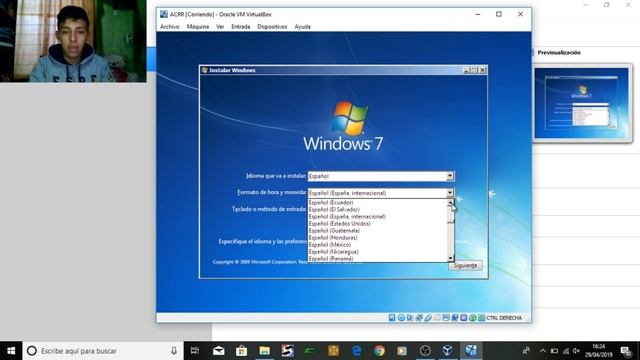Click the shared folders icon in VM status bar
This screenshot has height=360, width=640.
tap(437, 318)
